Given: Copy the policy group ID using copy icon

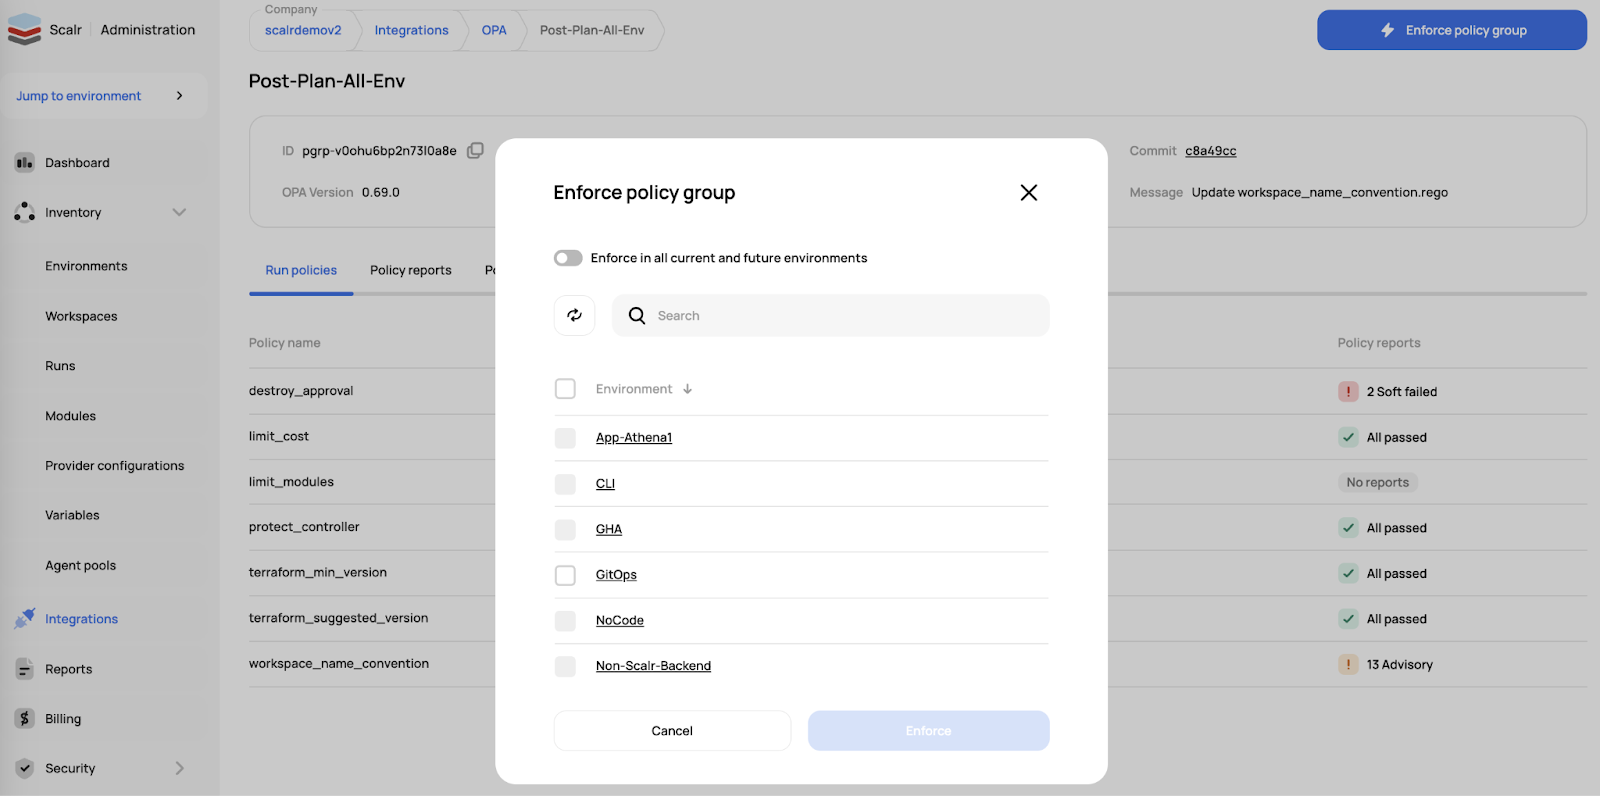Looking at the screenshot, I should (476, 151).
